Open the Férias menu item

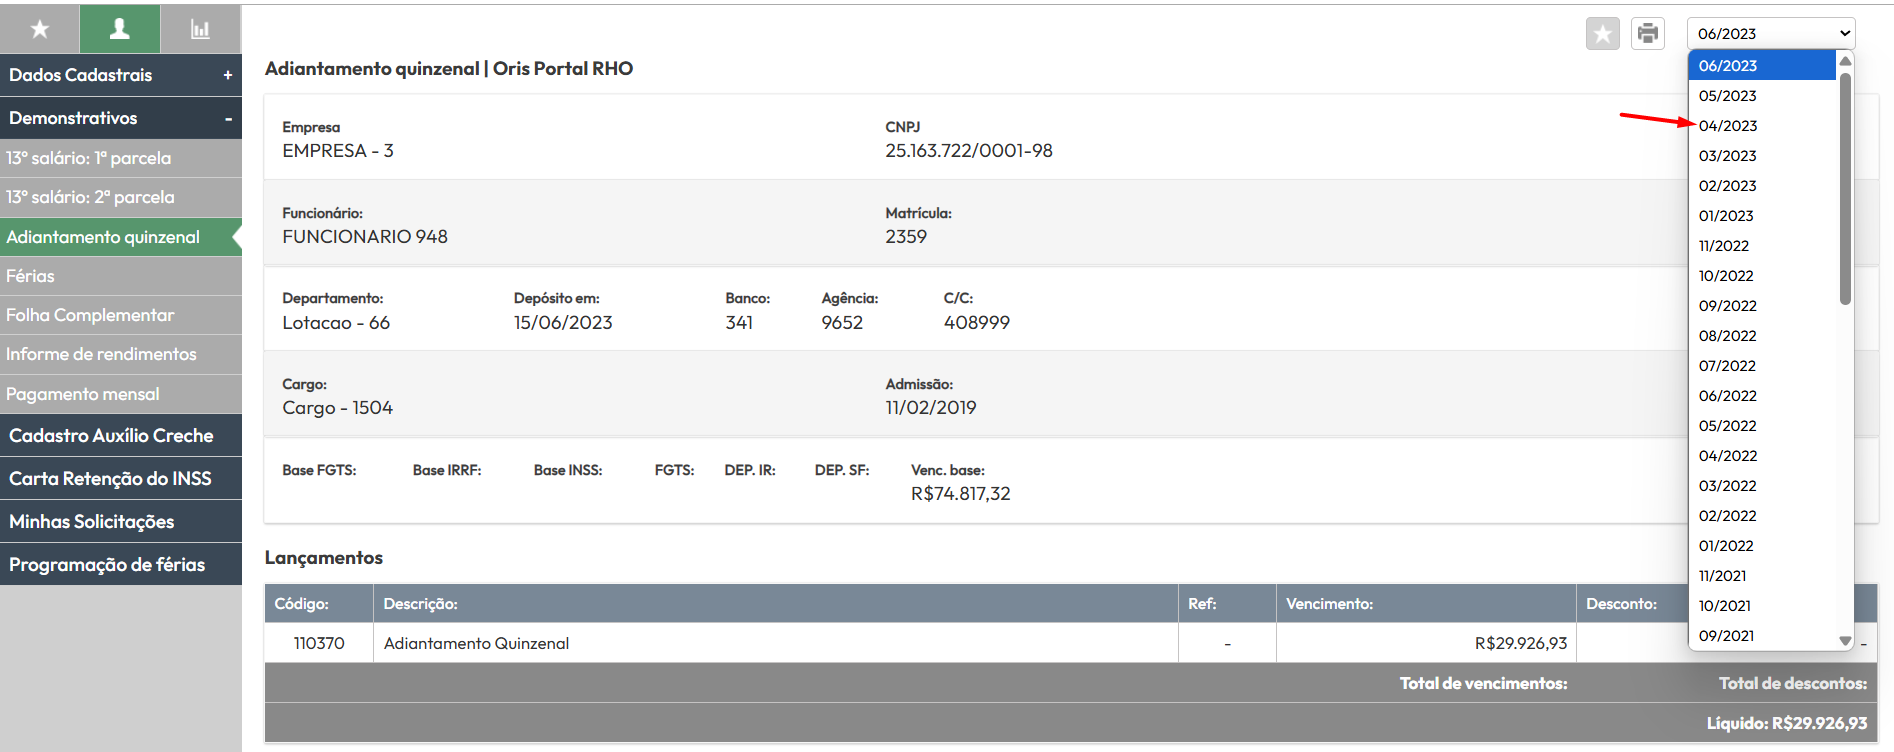(x=31, y=276)
